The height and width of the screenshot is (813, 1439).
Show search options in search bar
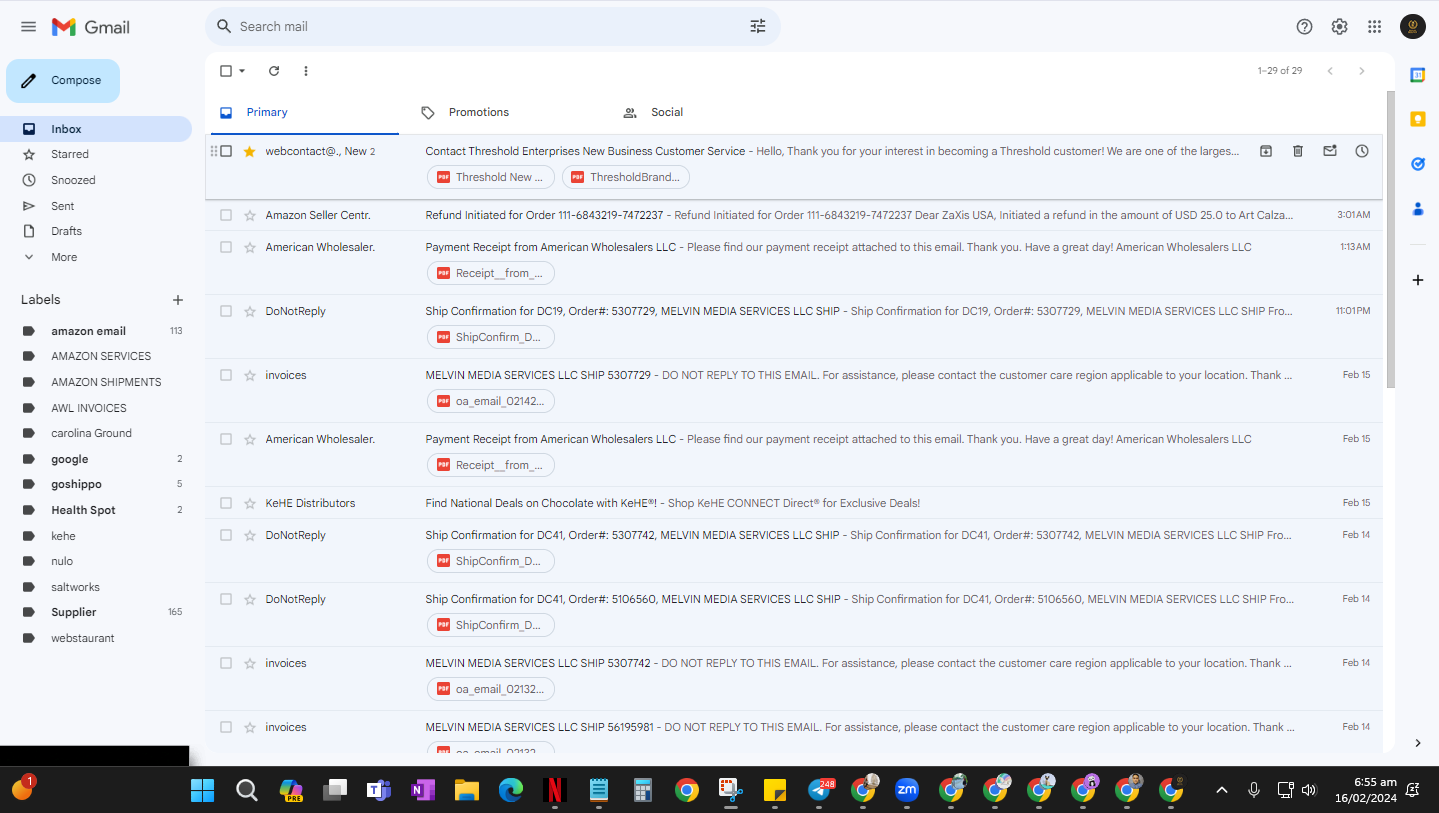pyautogui.click(x=758, y=27)
